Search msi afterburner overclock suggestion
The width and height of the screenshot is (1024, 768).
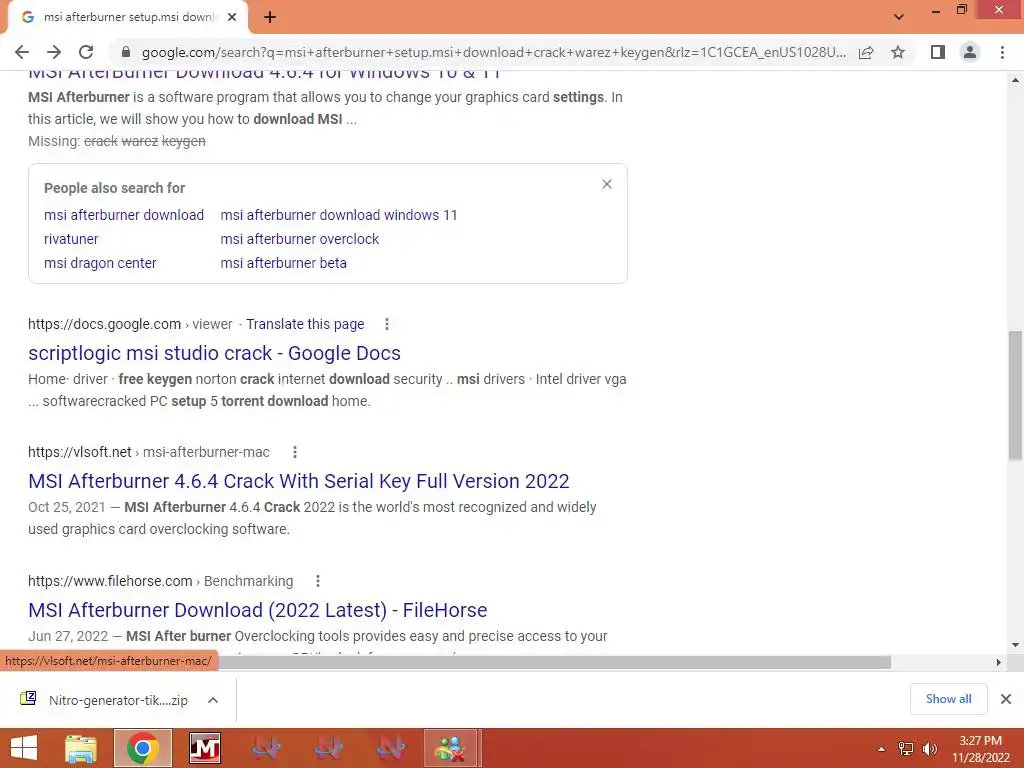click(x=300, y=239)
